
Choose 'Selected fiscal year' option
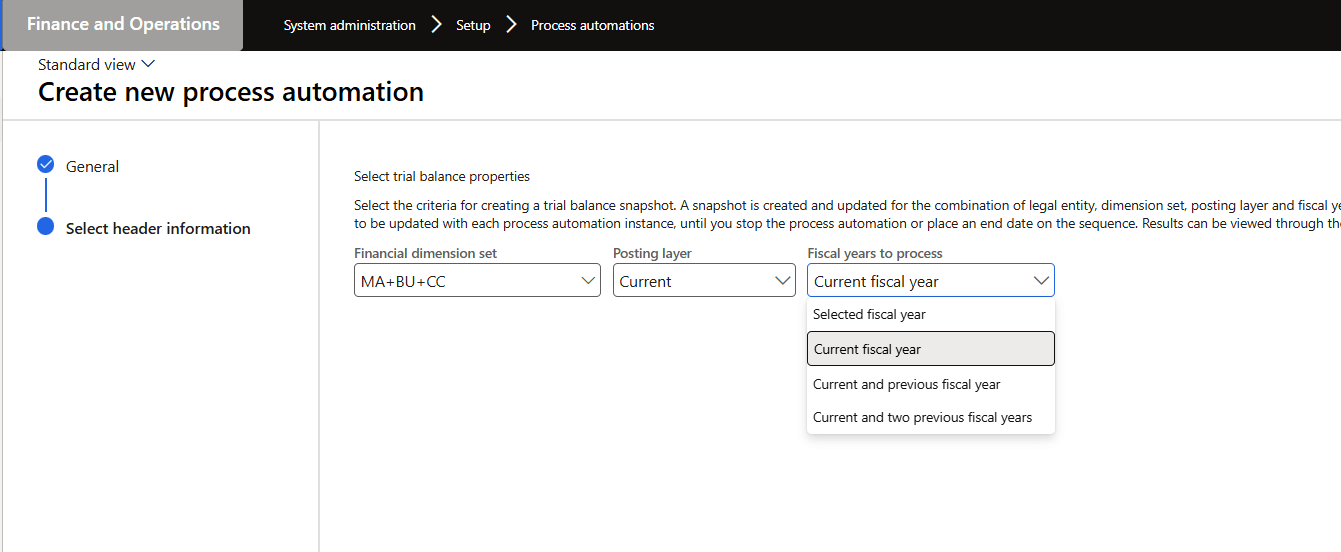click(x=869, y=314)
